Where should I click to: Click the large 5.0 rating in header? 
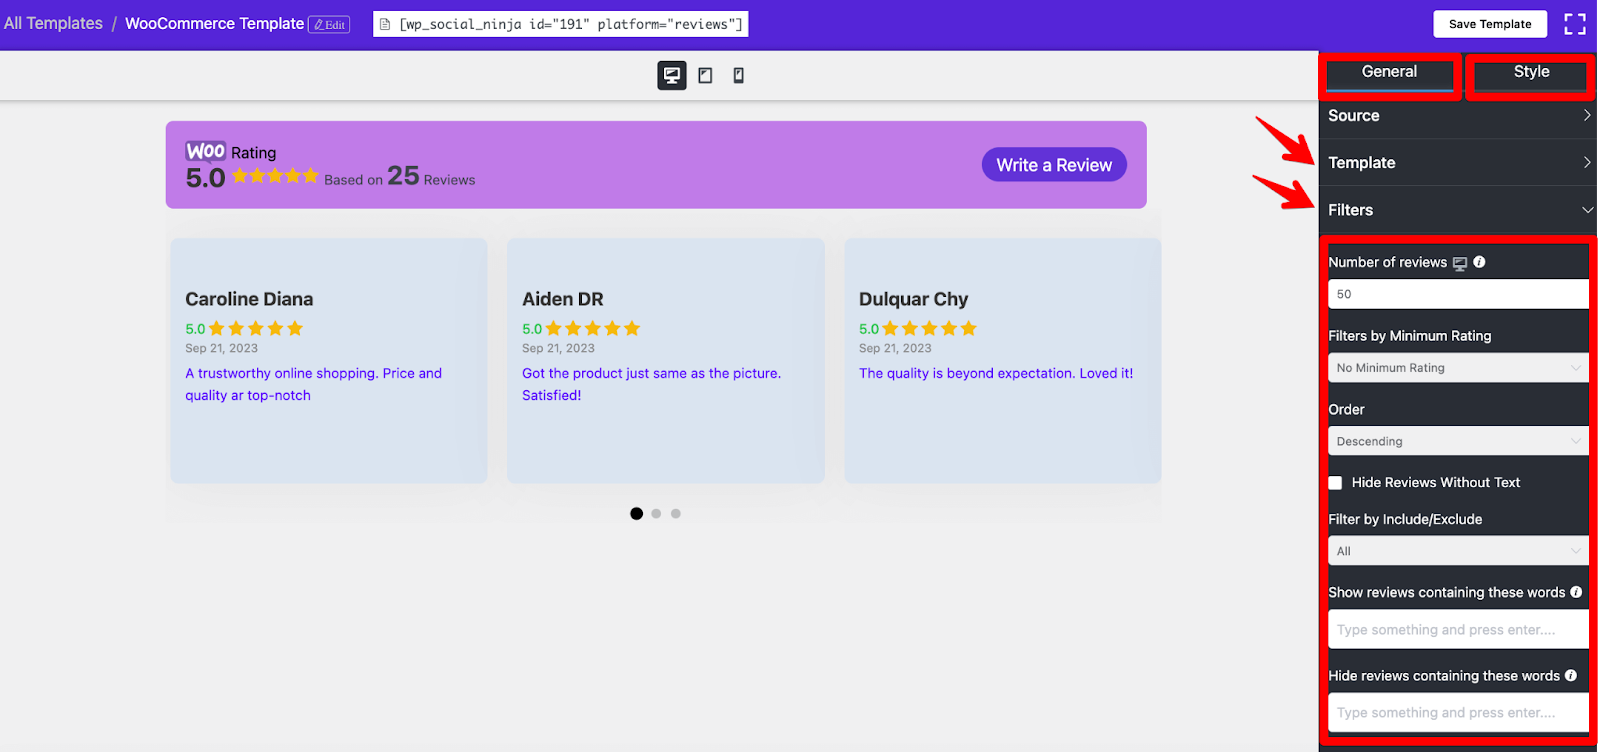point(205,178)
